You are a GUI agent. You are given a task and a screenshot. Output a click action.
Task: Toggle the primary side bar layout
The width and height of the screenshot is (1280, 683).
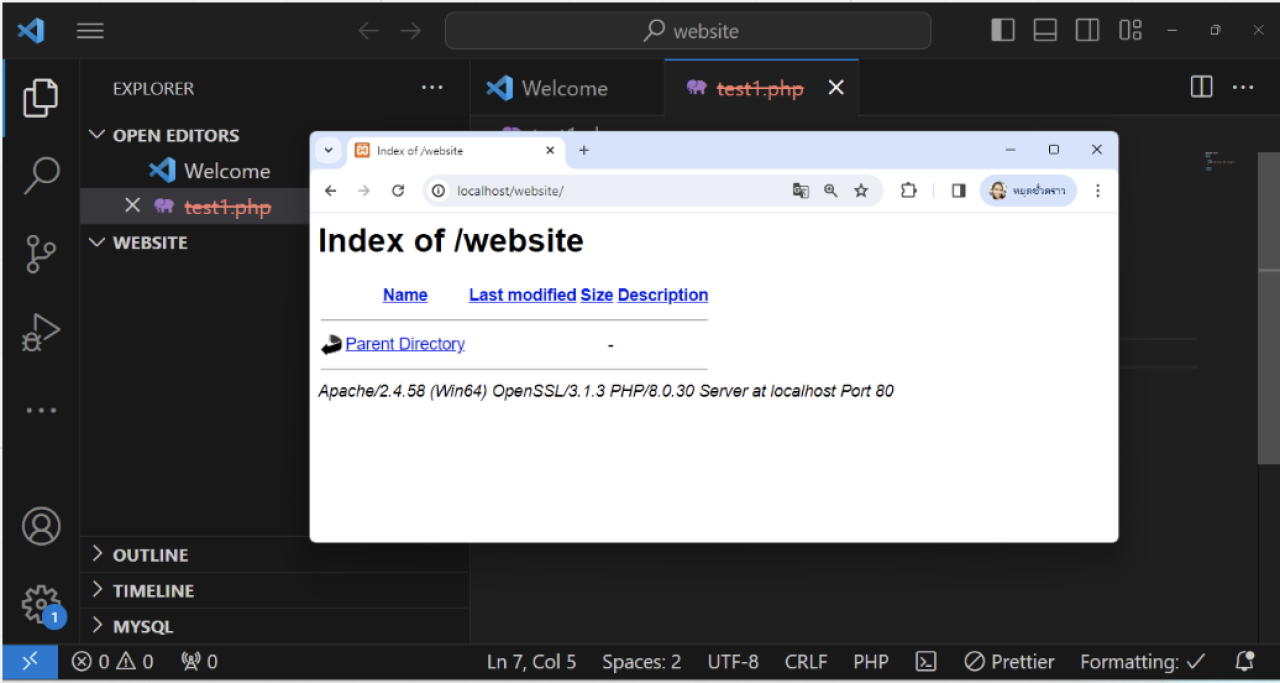click(x=1002, y=31)
